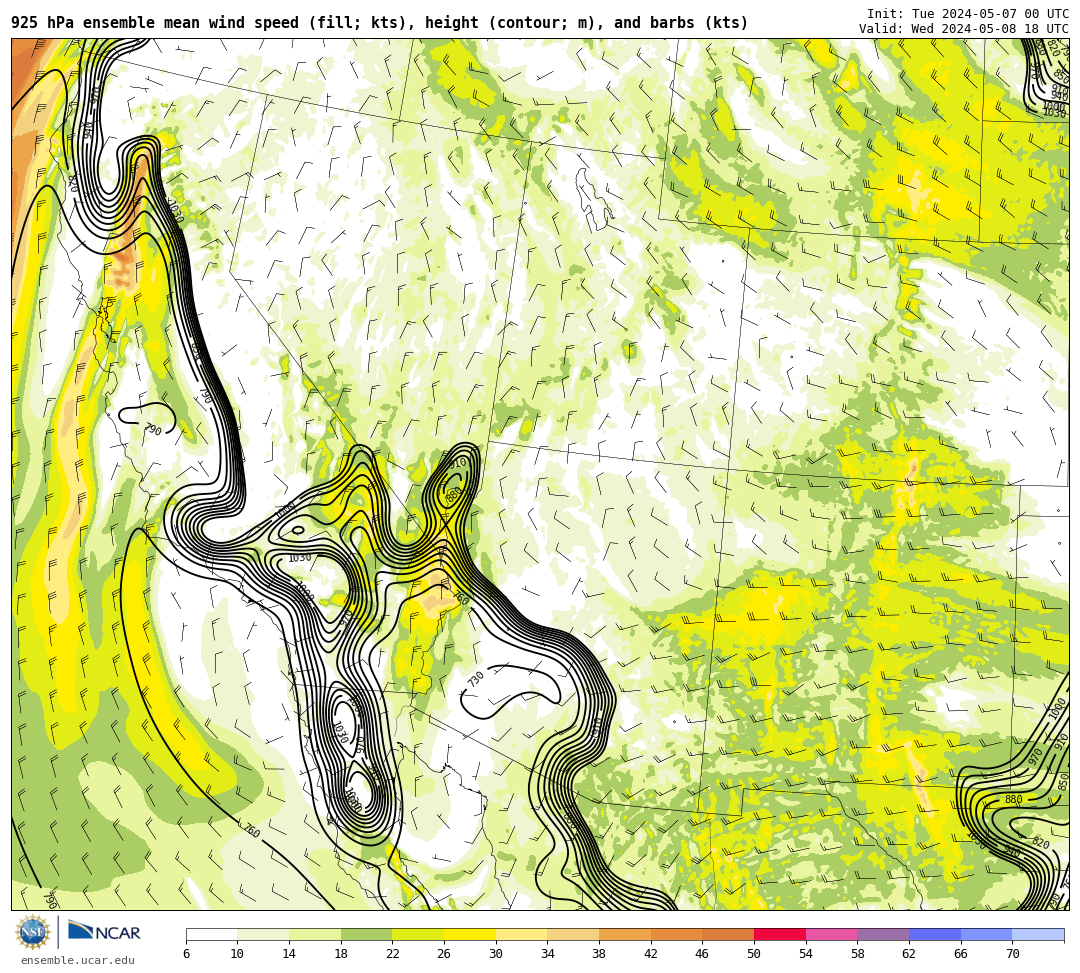This screenshot has height=973, width=1080.
Task: Pick the pale 10–14 kts colorbar swatch
Action: pos(263,934)
